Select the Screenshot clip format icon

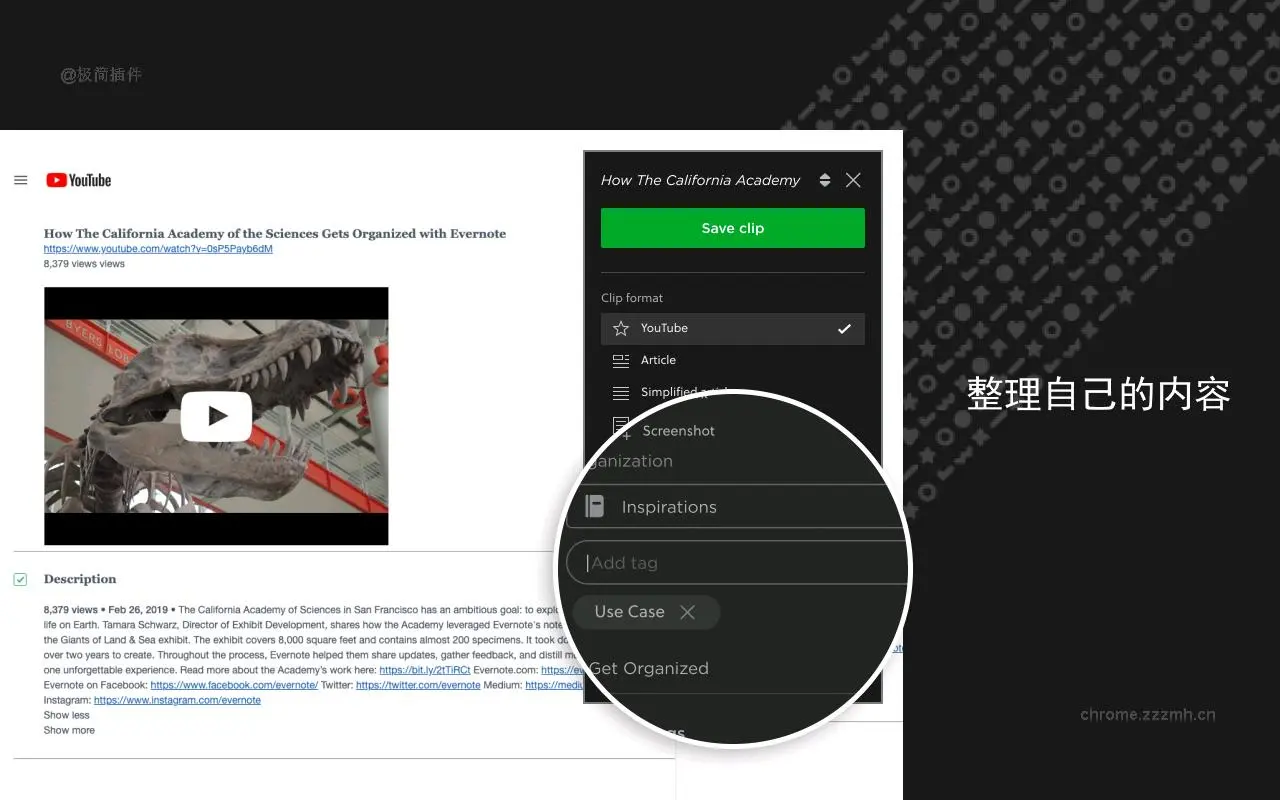[620, 429]
